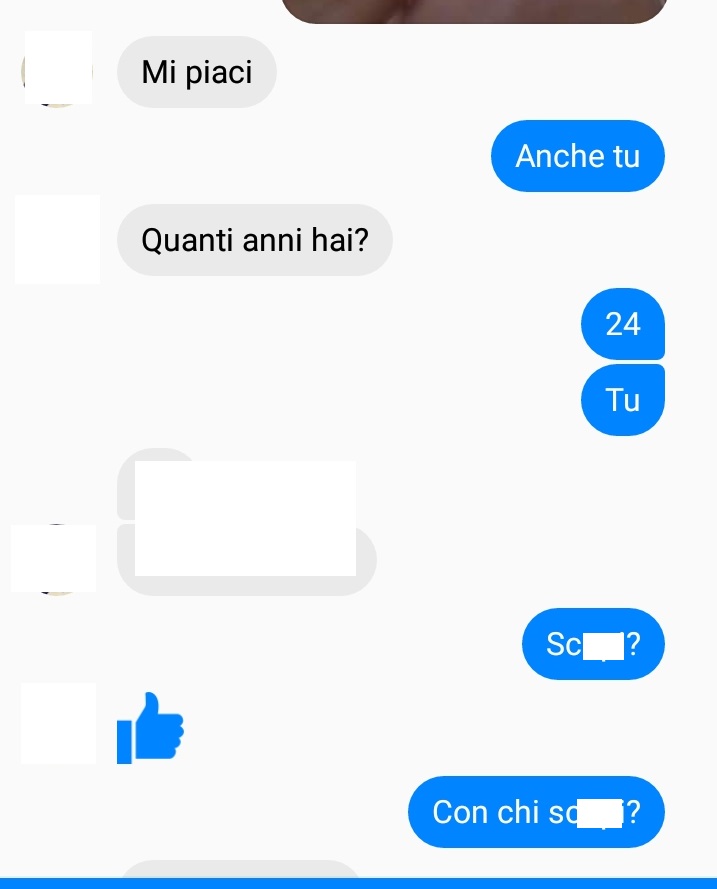This screenshot has height=889, width=717.
Task: Open the contact avatar beside the thumbs-up
Action: pyautogui.click(x=58, y=723)
